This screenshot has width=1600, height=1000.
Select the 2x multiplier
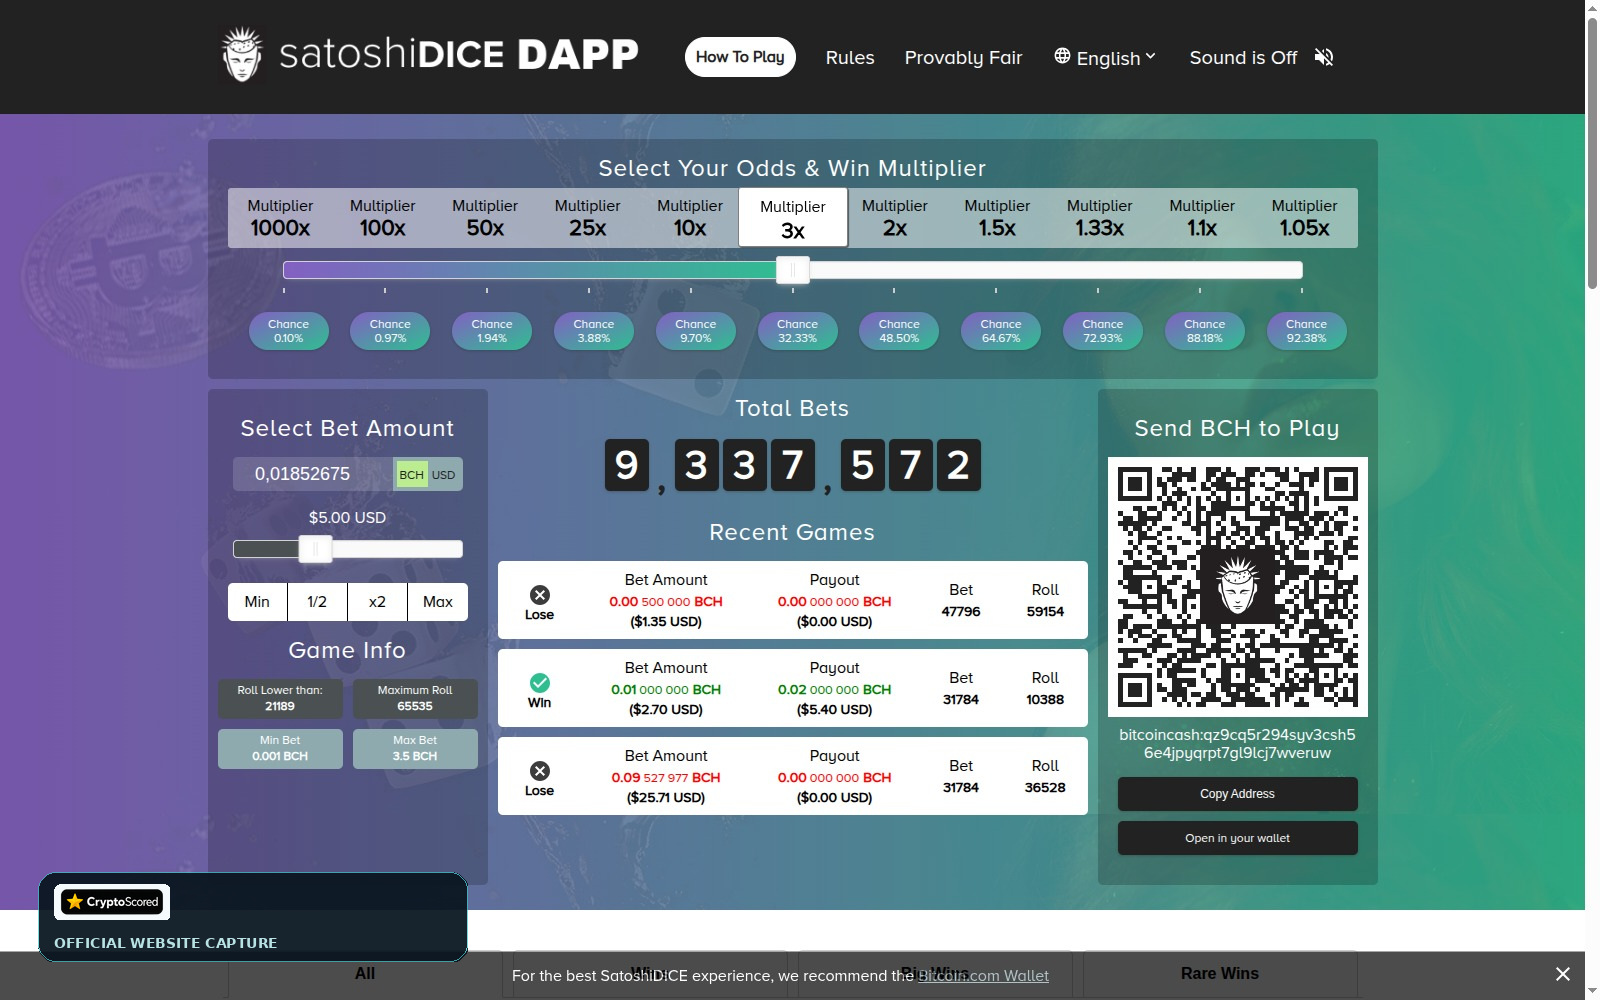[x=895, y=218]
